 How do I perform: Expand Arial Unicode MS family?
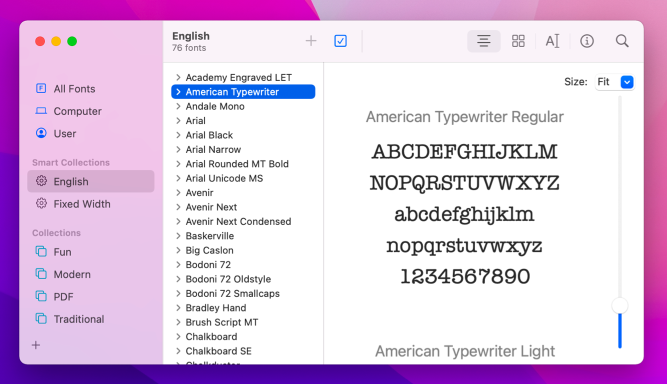(178, 178)
